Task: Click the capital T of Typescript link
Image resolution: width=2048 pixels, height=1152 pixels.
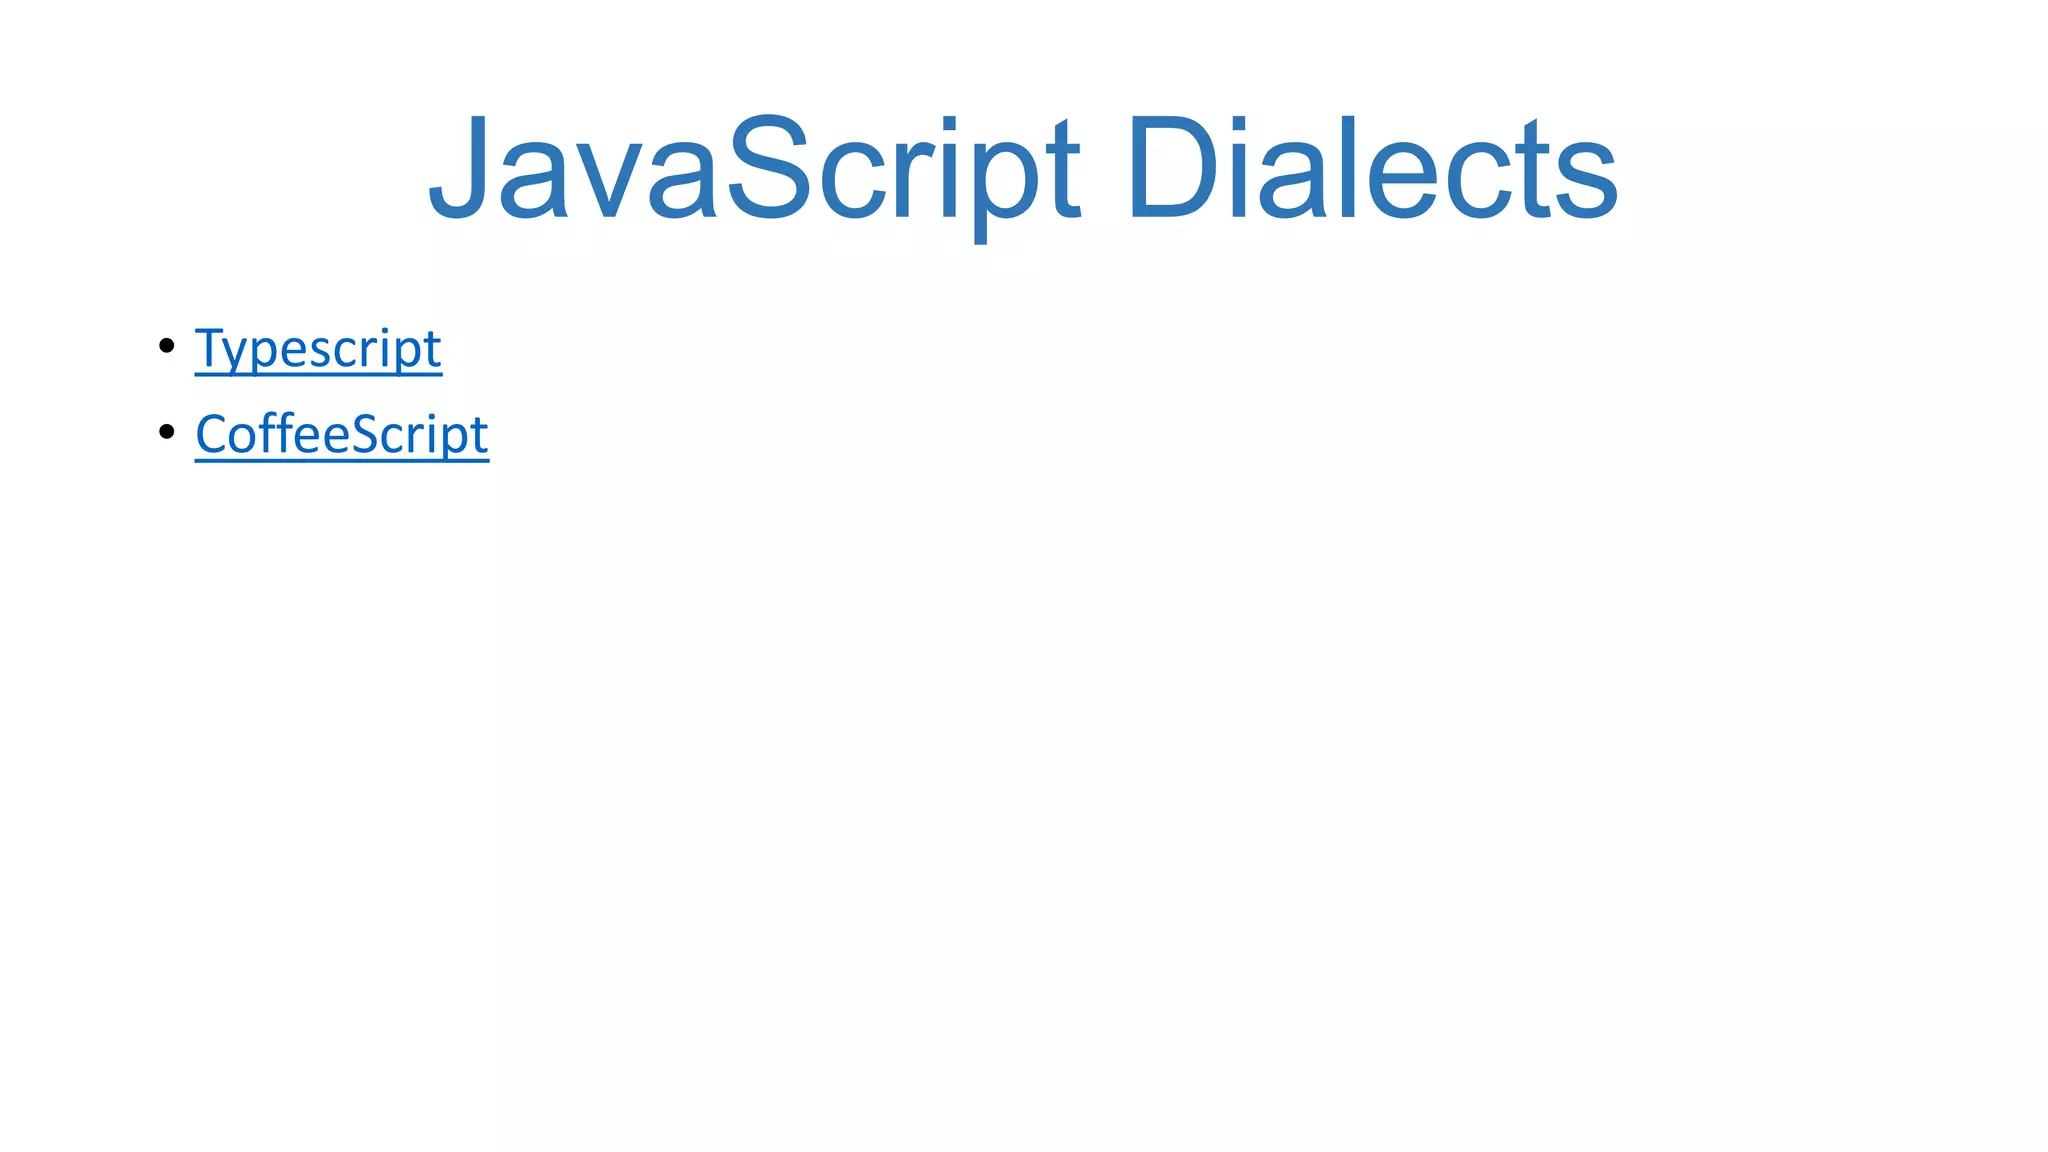Action: click(x=209, y=347)
